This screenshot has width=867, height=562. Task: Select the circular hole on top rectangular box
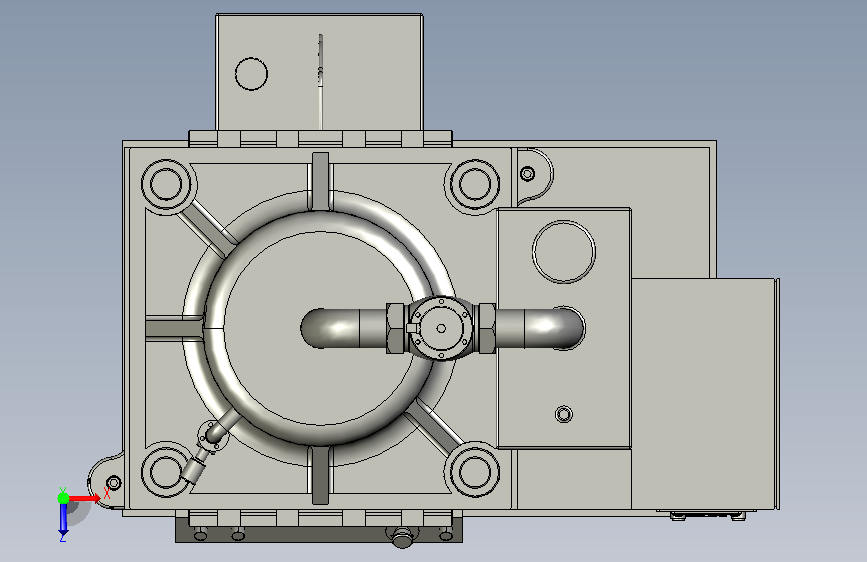click(x=251, y=74)
